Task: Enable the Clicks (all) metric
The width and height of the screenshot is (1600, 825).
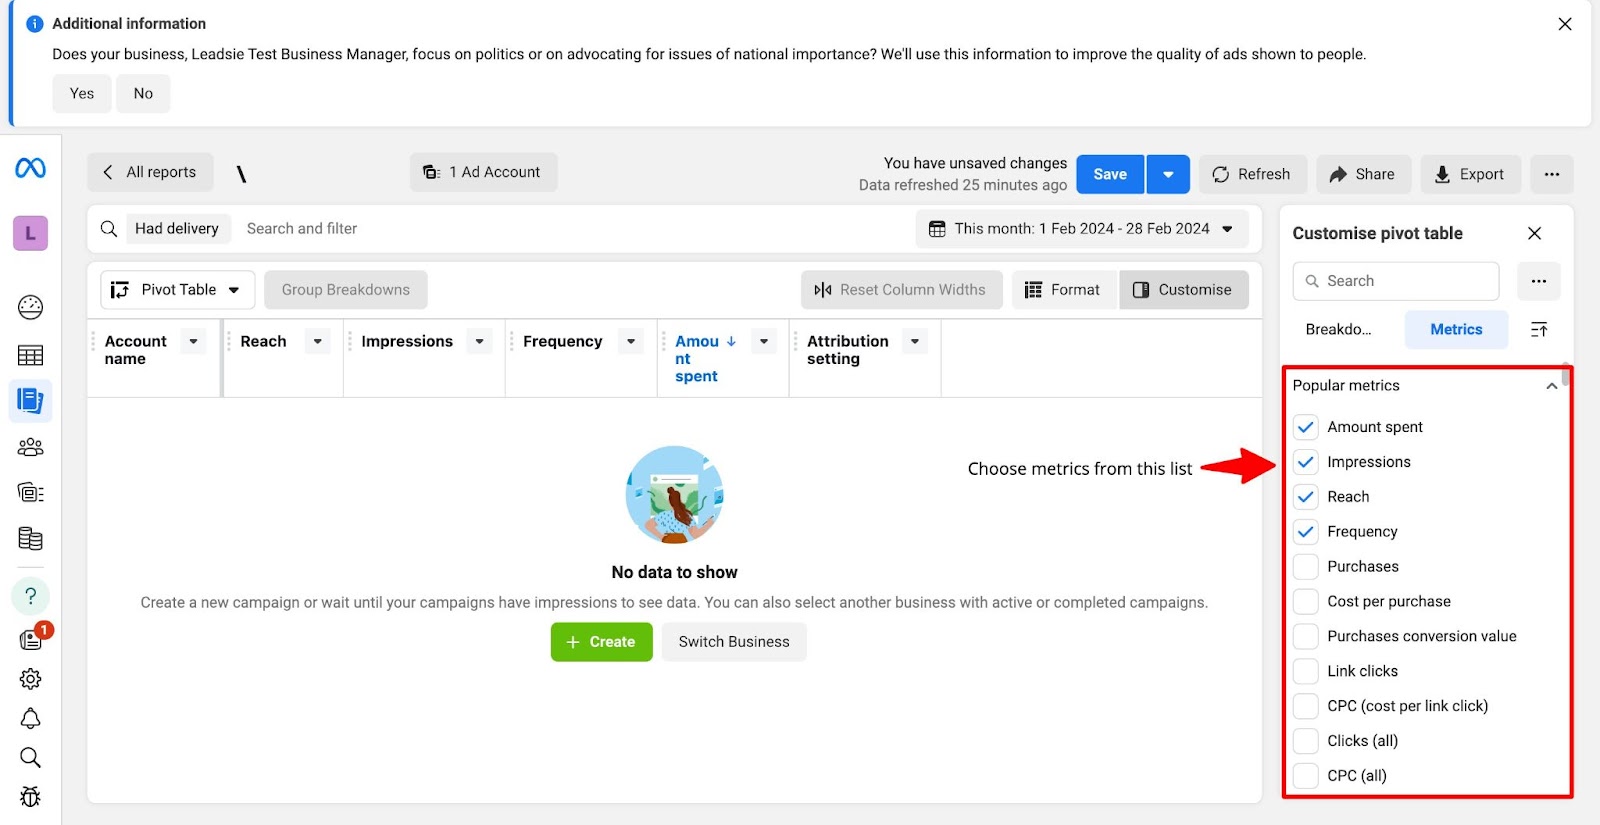Action: coord(1306,741)
